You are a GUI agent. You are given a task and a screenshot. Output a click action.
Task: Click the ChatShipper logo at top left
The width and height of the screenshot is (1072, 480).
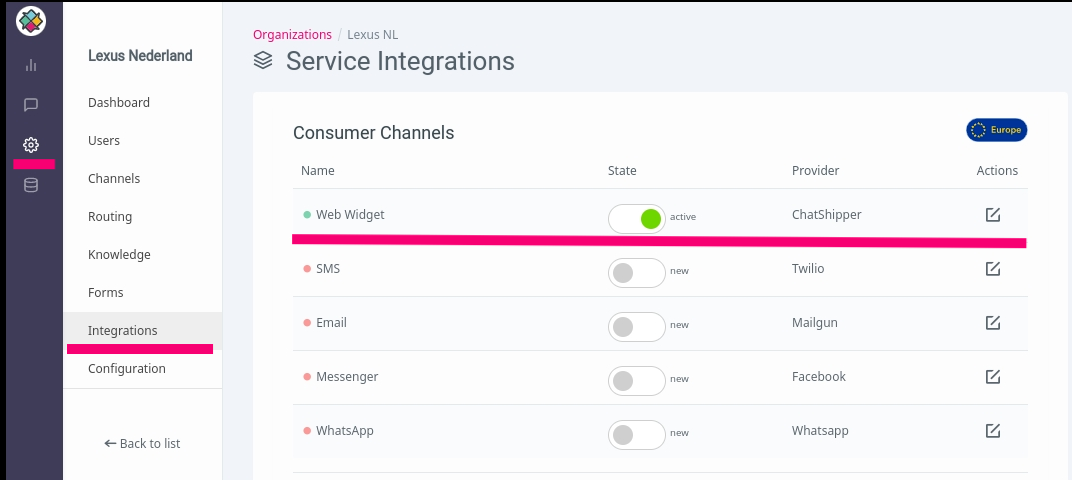click(31, 21)
